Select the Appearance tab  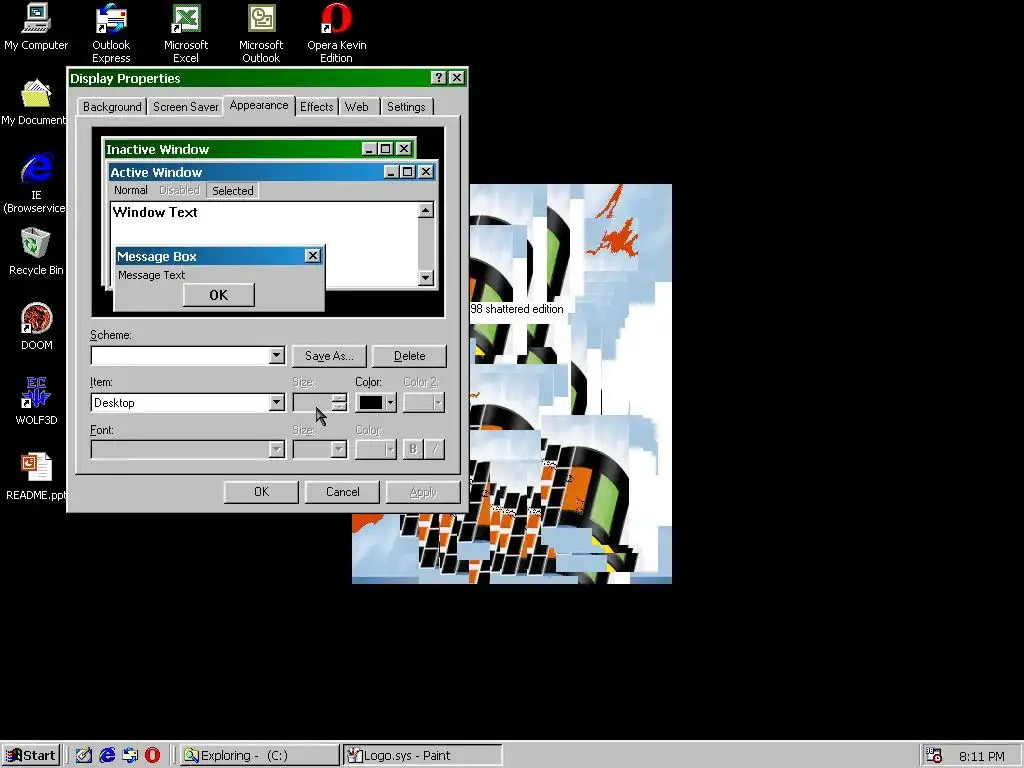tap(259, 105)
